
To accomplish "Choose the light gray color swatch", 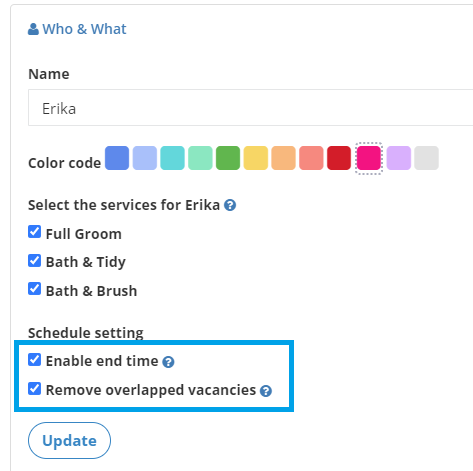I will click(427, 158).
